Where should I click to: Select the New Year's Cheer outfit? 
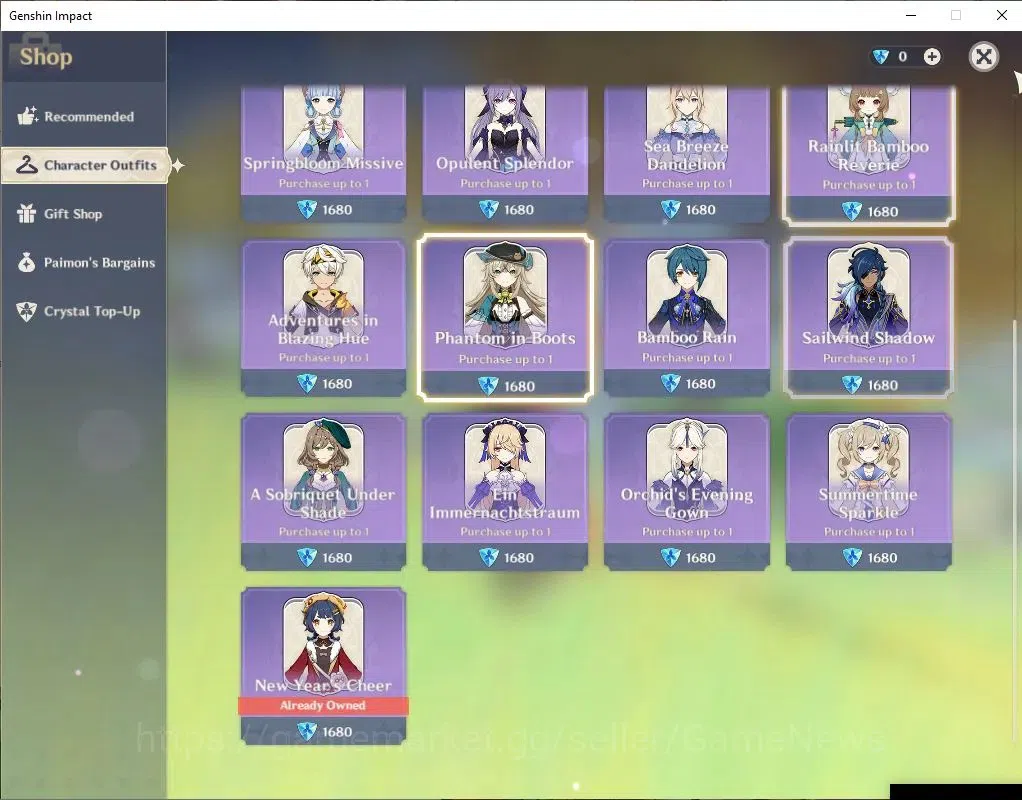323,666
